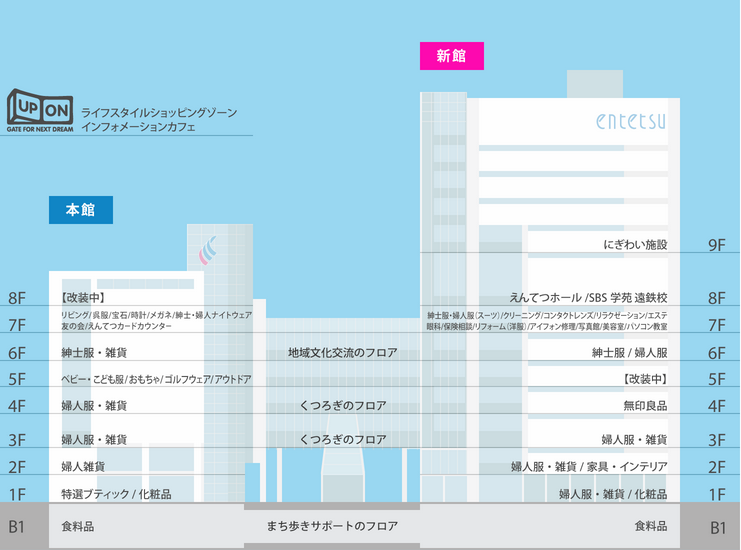This screenshot has width=741, height=550.
Task: Click the 9F floor number on the right
Action: [x=716, y=244]
